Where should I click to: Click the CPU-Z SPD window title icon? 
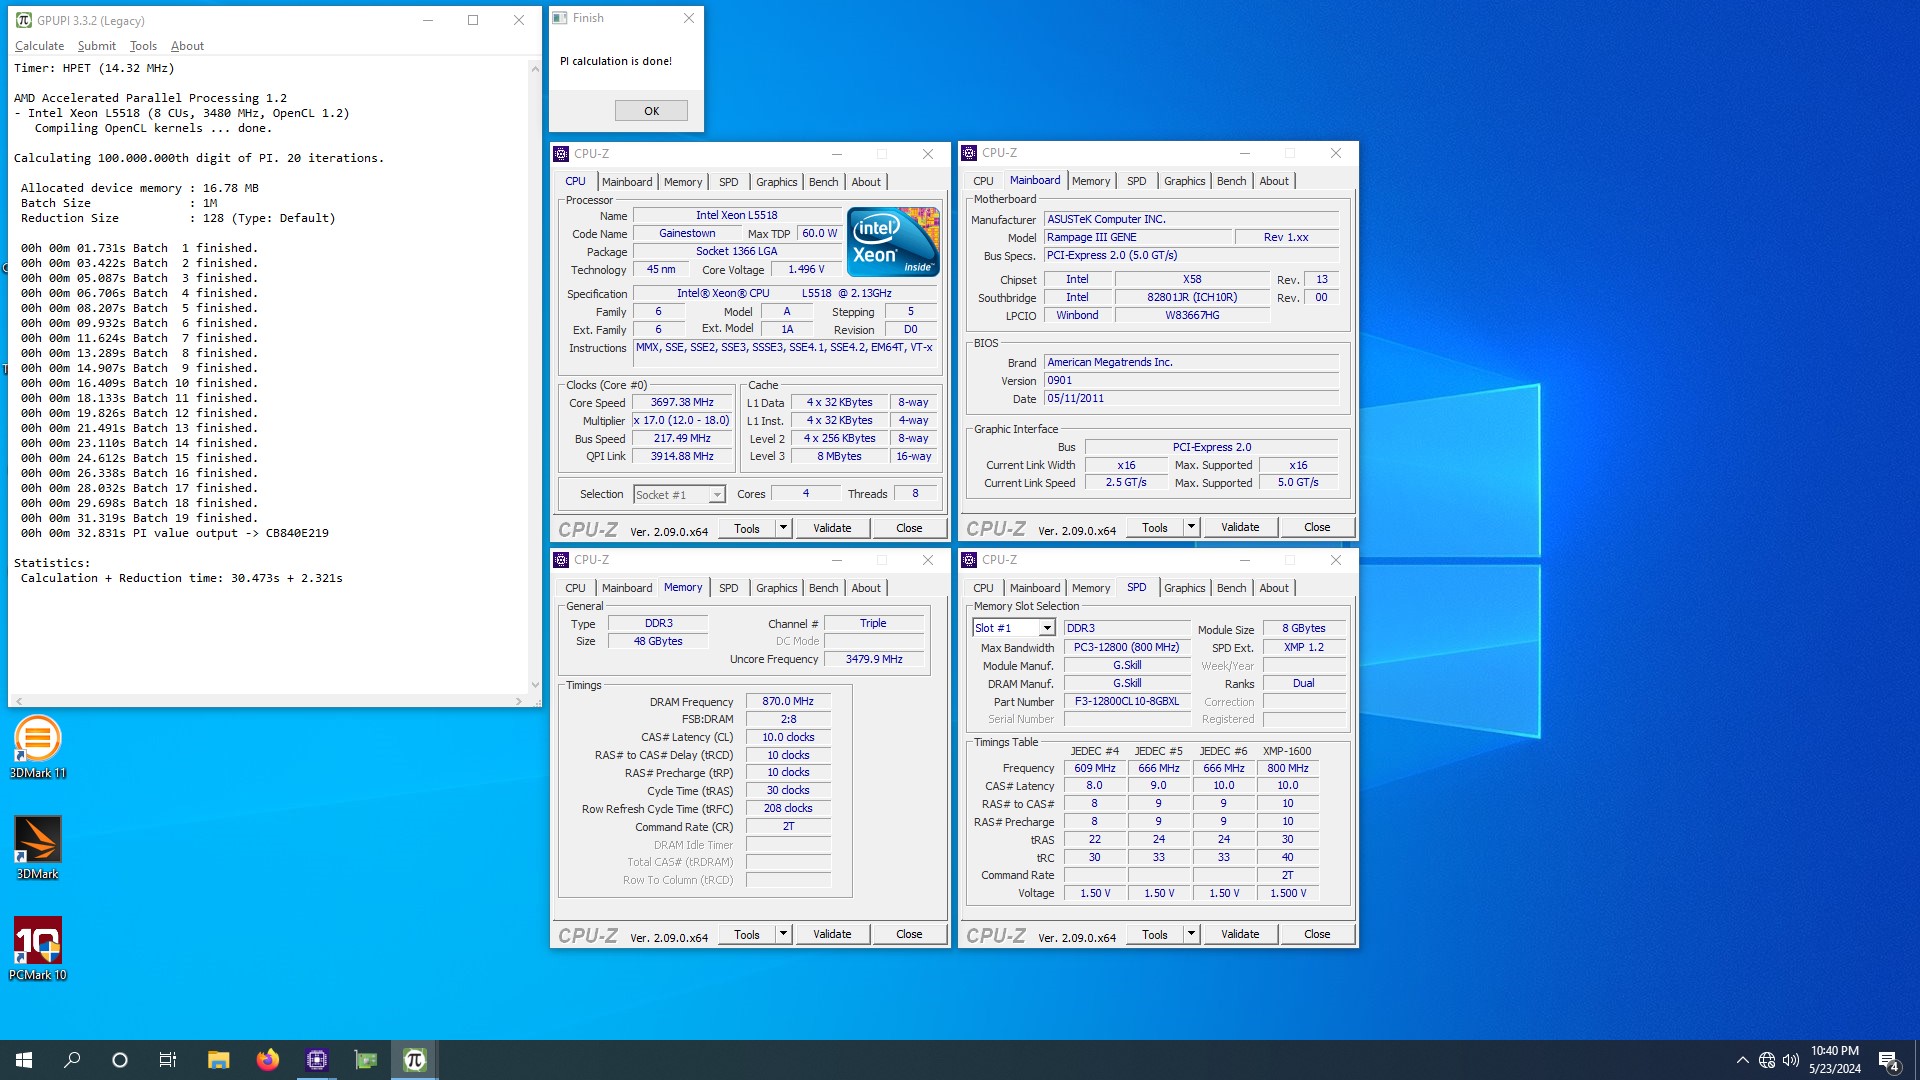[969, 560]
